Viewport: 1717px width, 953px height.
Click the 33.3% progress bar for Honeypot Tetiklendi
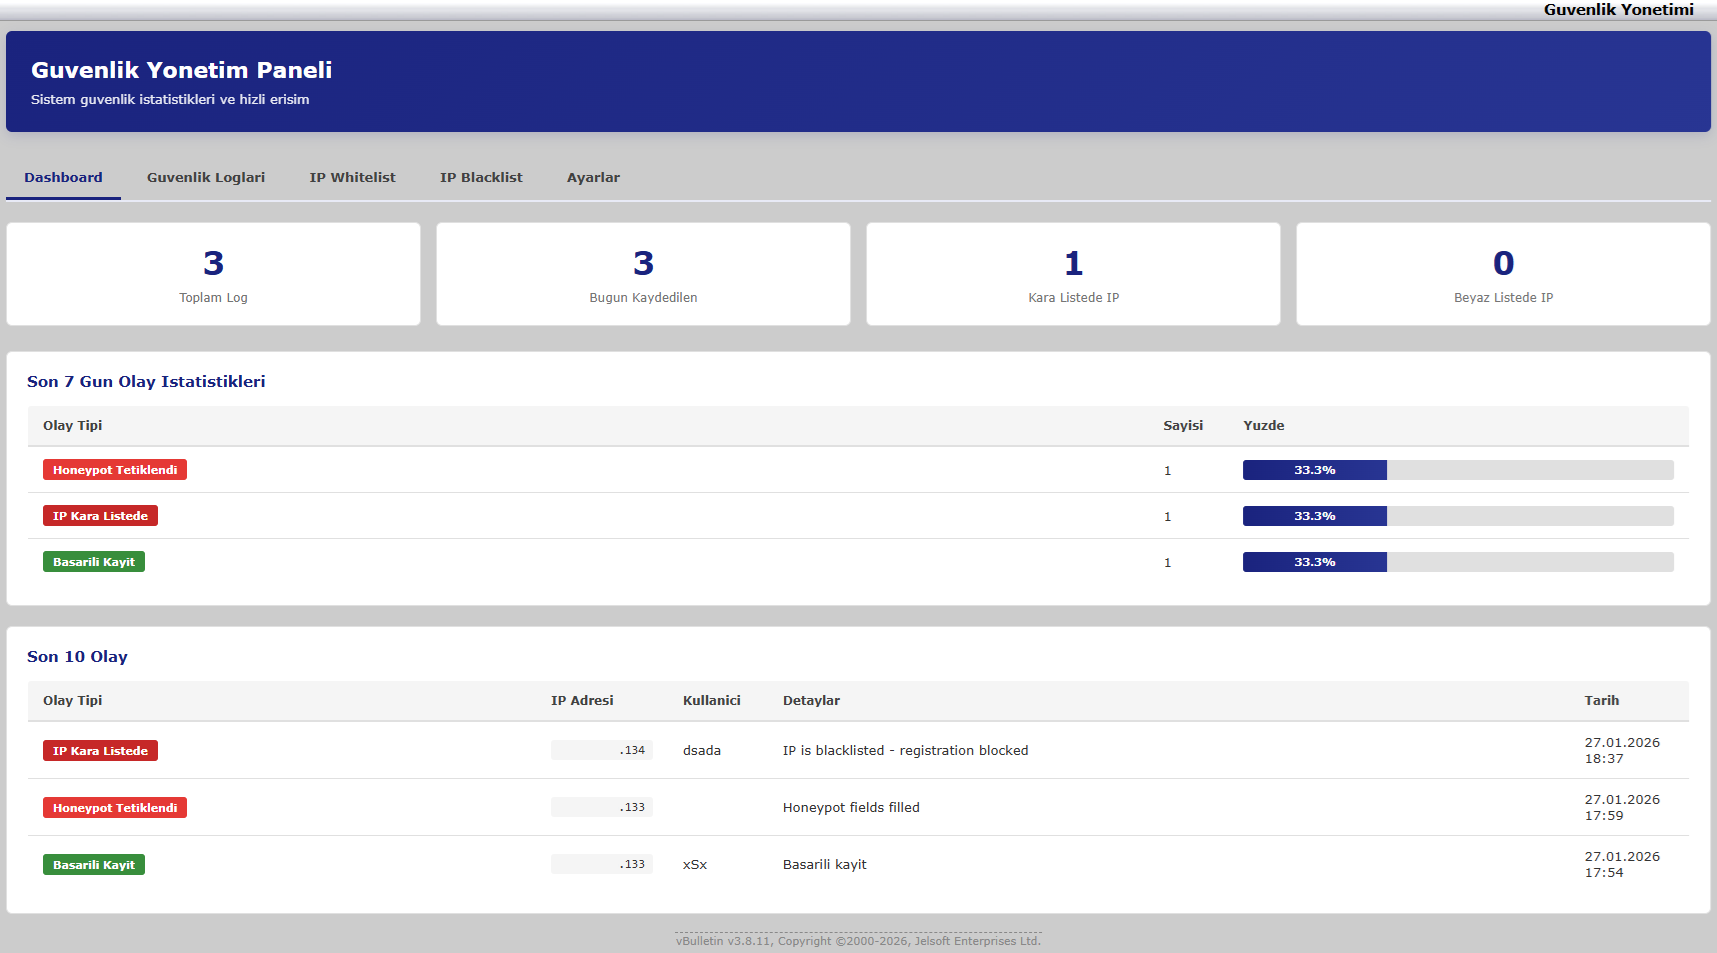(1314, 469)
